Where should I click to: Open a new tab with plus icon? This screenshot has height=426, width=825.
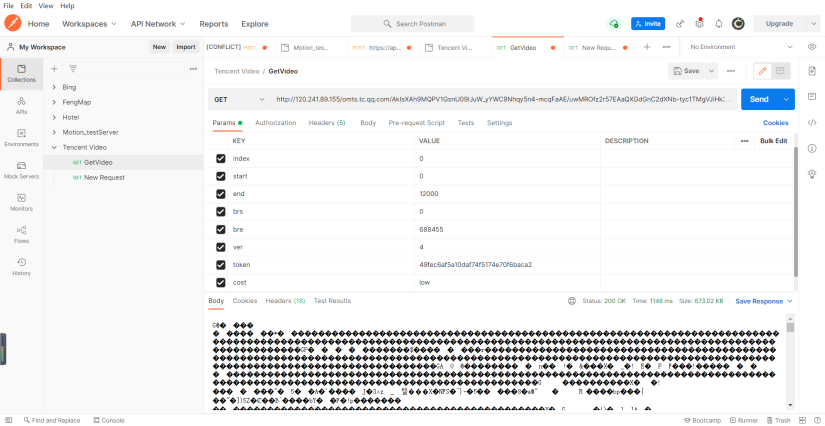[x=647, y=47]
